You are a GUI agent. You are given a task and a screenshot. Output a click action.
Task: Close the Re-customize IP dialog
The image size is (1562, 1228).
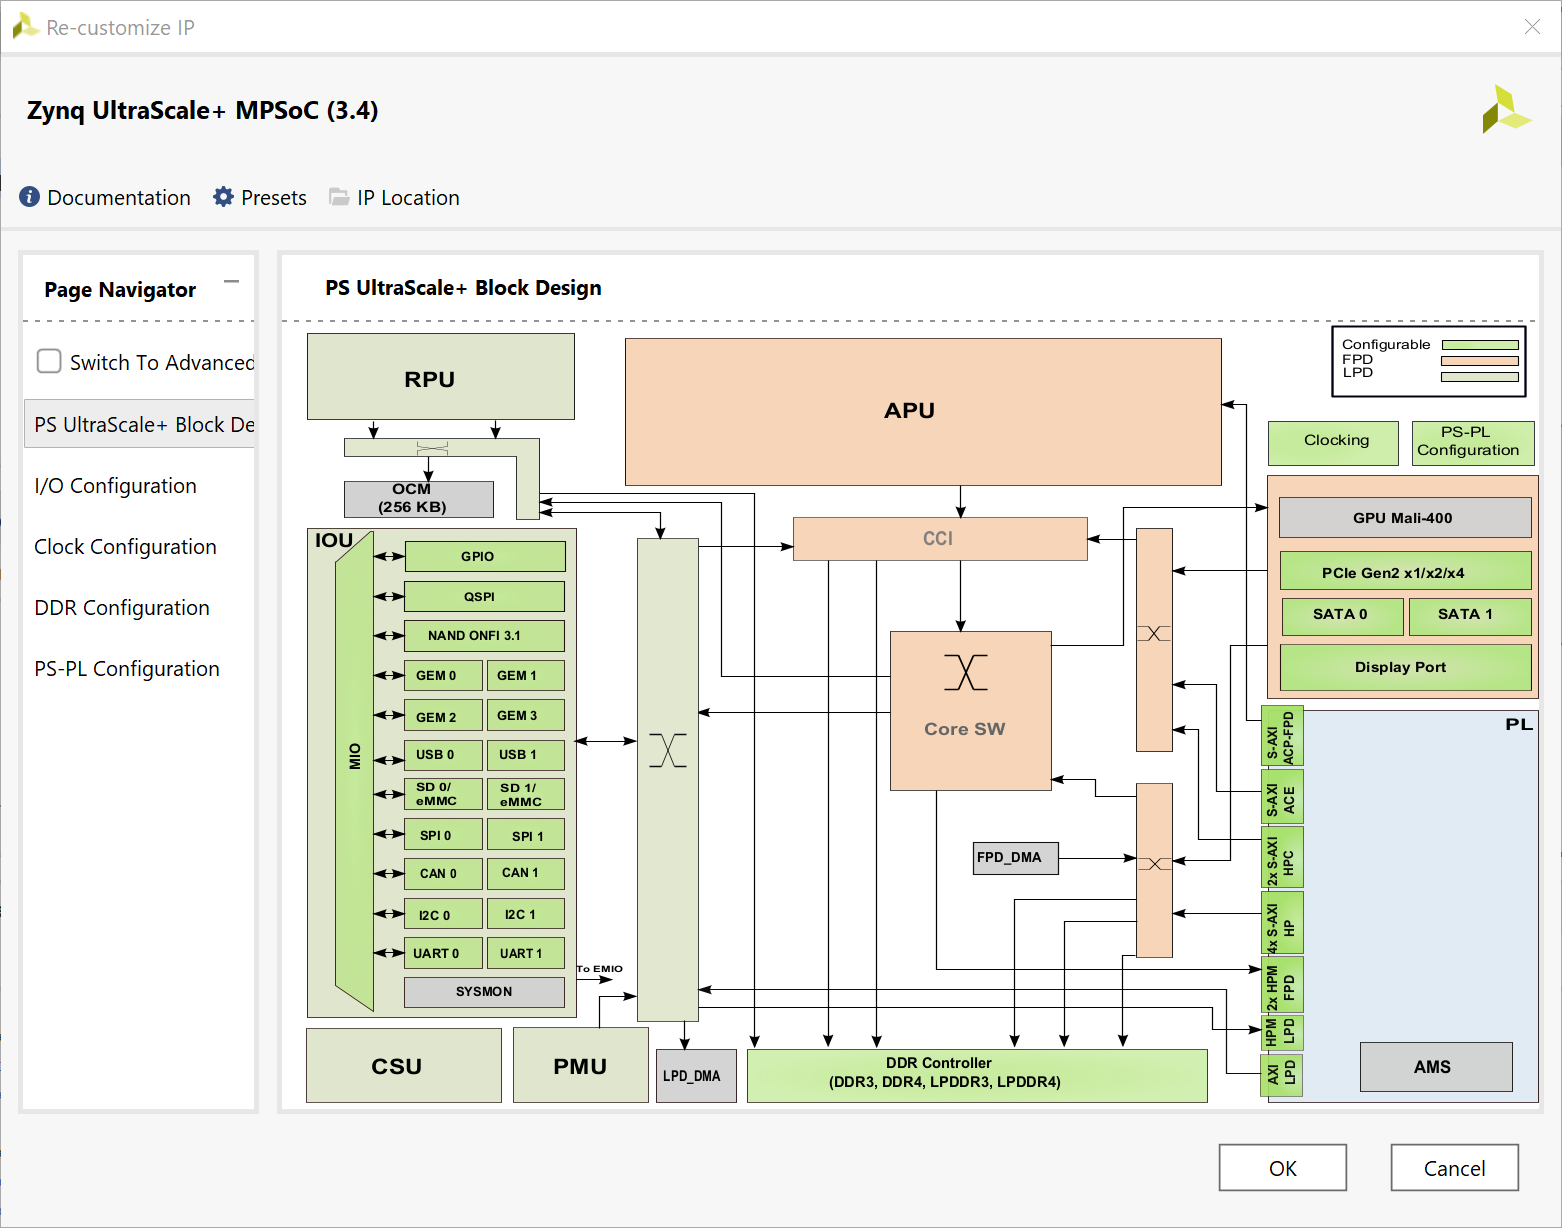1532,27
